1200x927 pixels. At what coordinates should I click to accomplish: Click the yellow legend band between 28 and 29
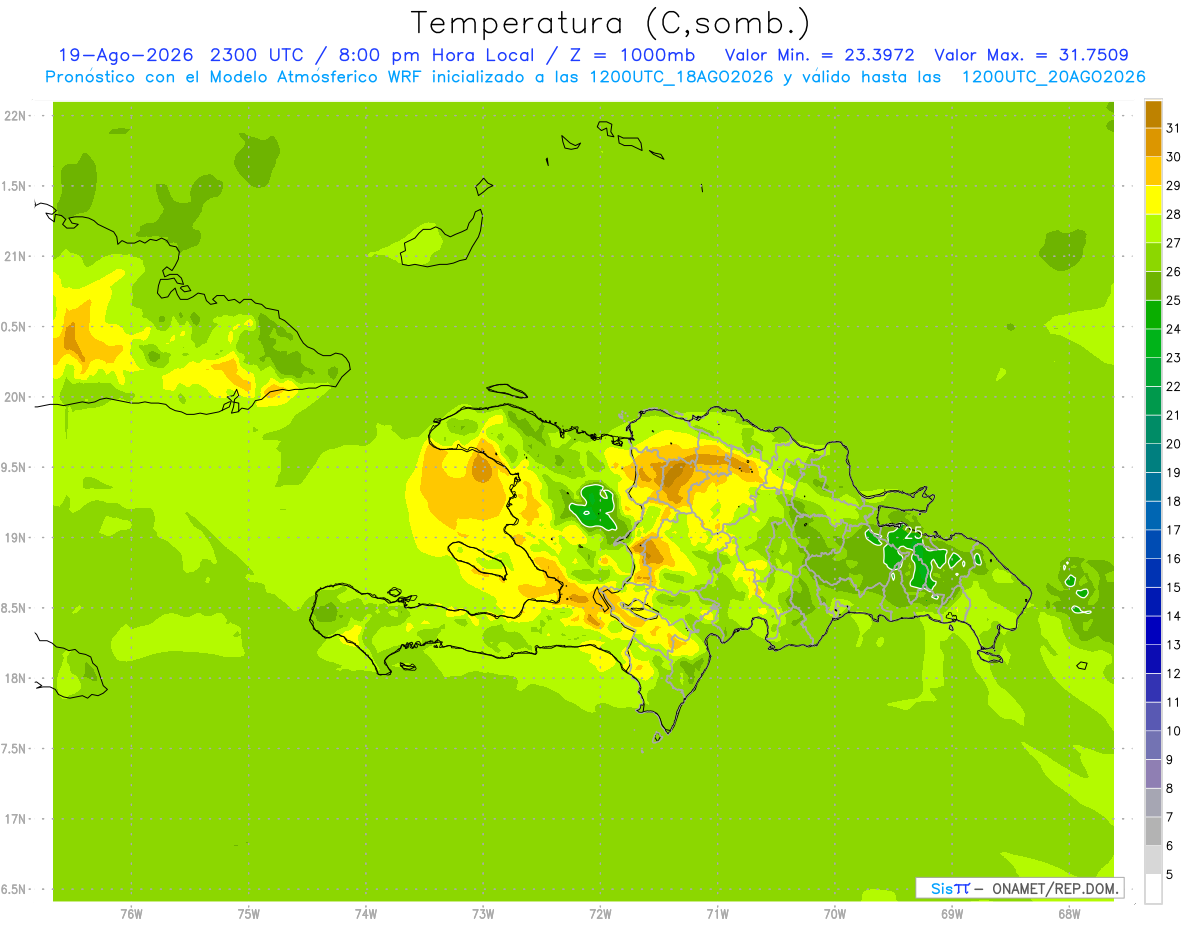(x=1153, y=199)
